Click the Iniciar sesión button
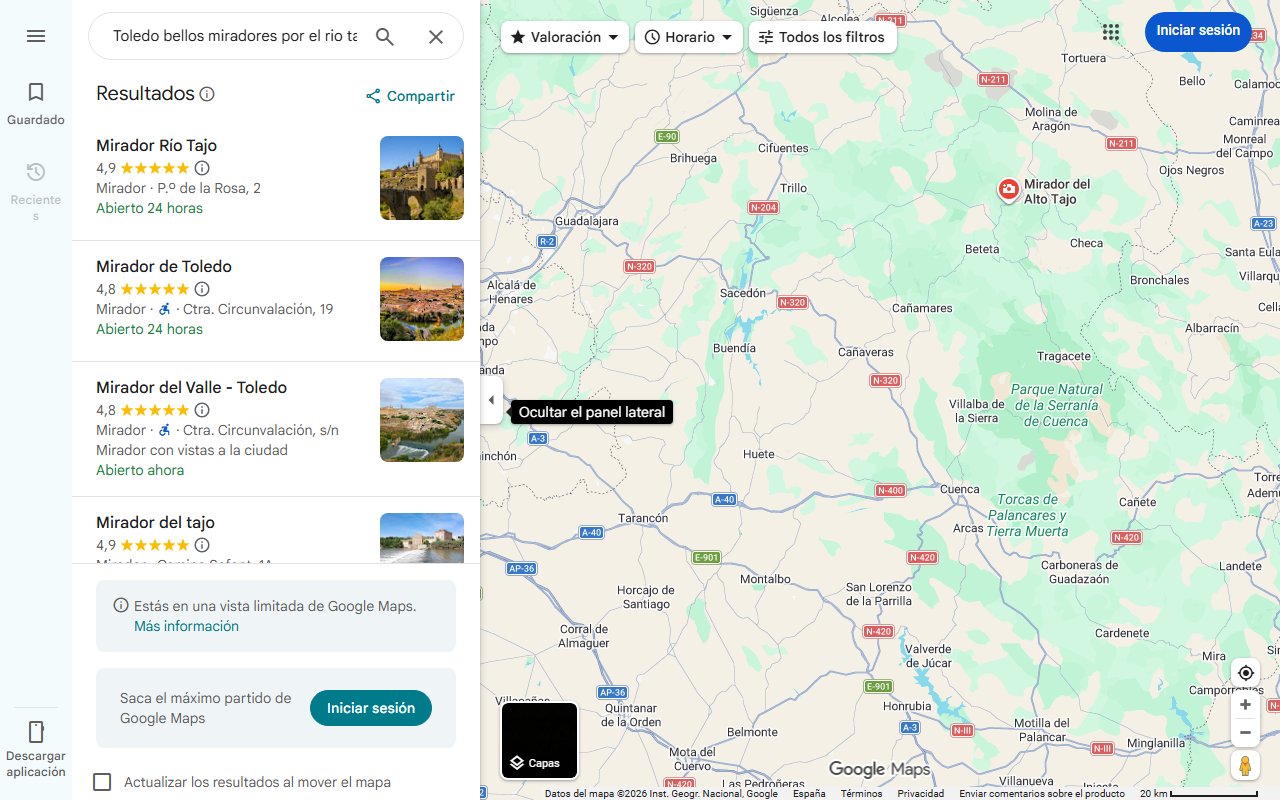This screenshot has height=800, width=1280. tap(1198, 31)
